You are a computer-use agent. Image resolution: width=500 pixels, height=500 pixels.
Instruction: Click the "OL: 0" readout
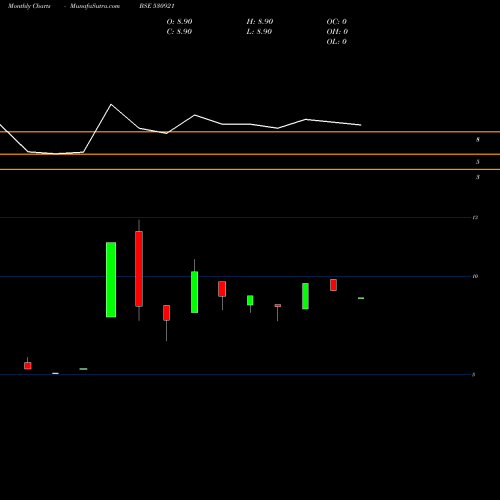336,42
